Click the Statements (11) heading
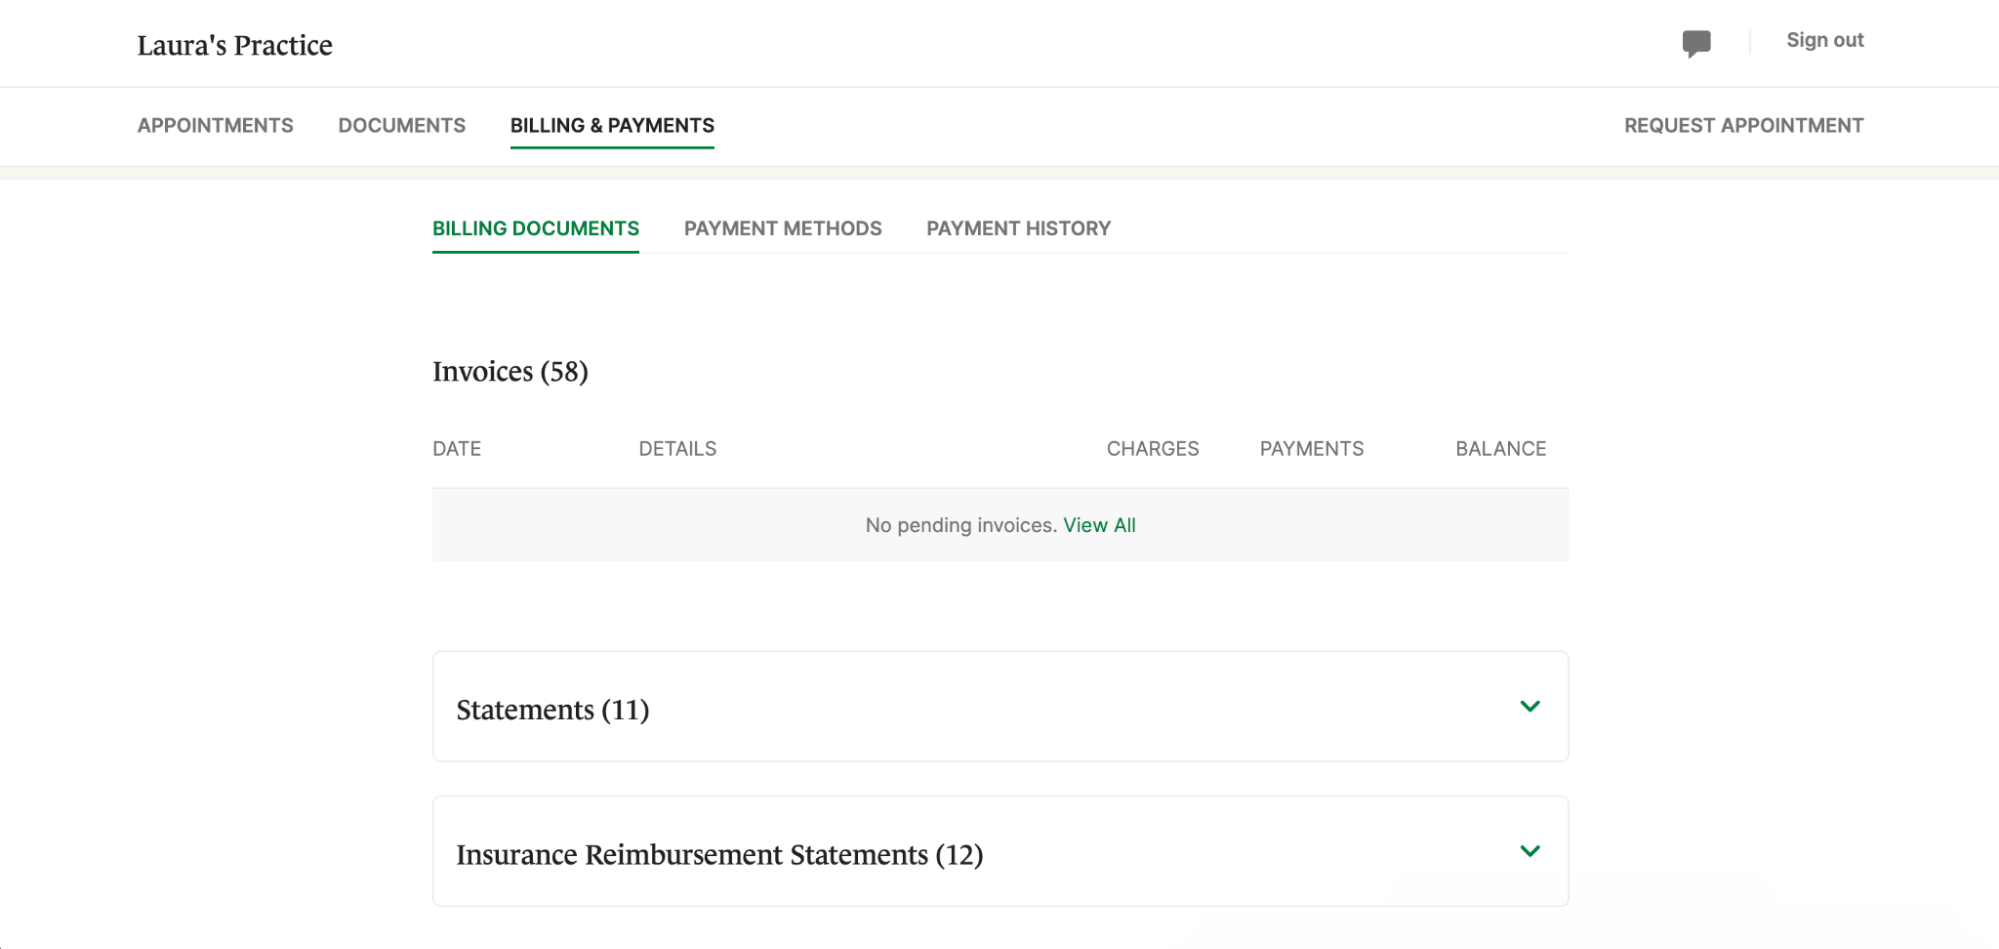The height and width of the screenshot is (949, 1999). click(x=553, y=709)
